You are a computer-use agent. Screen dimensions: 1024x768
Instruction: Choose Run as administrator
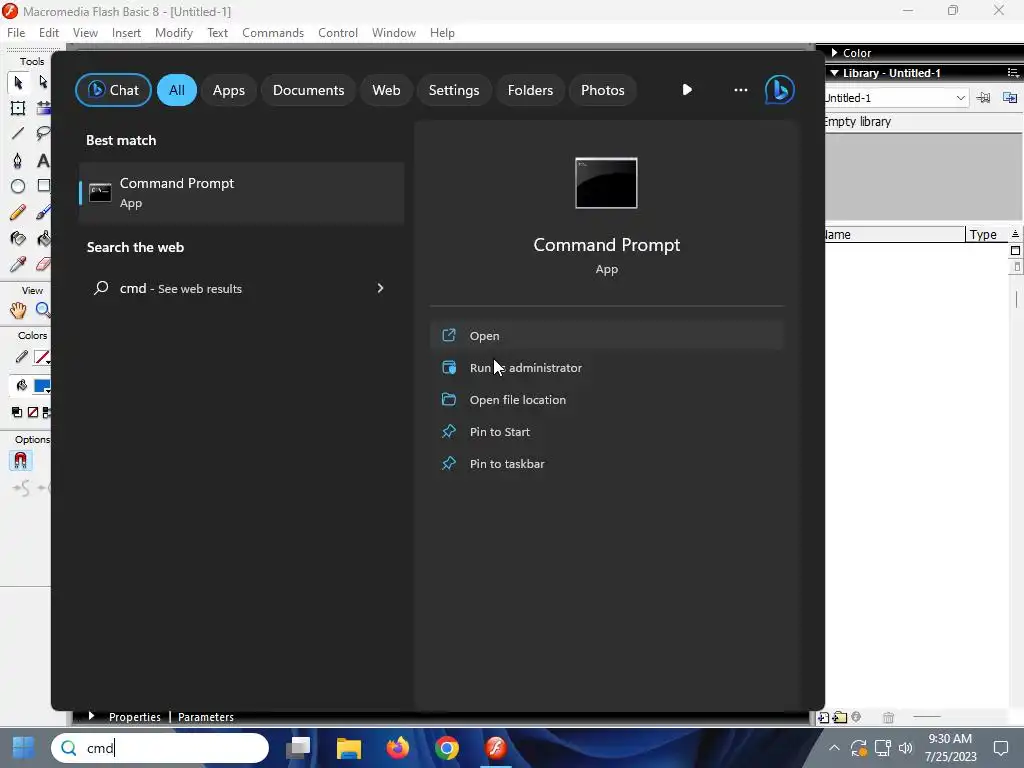pos(607,368)
